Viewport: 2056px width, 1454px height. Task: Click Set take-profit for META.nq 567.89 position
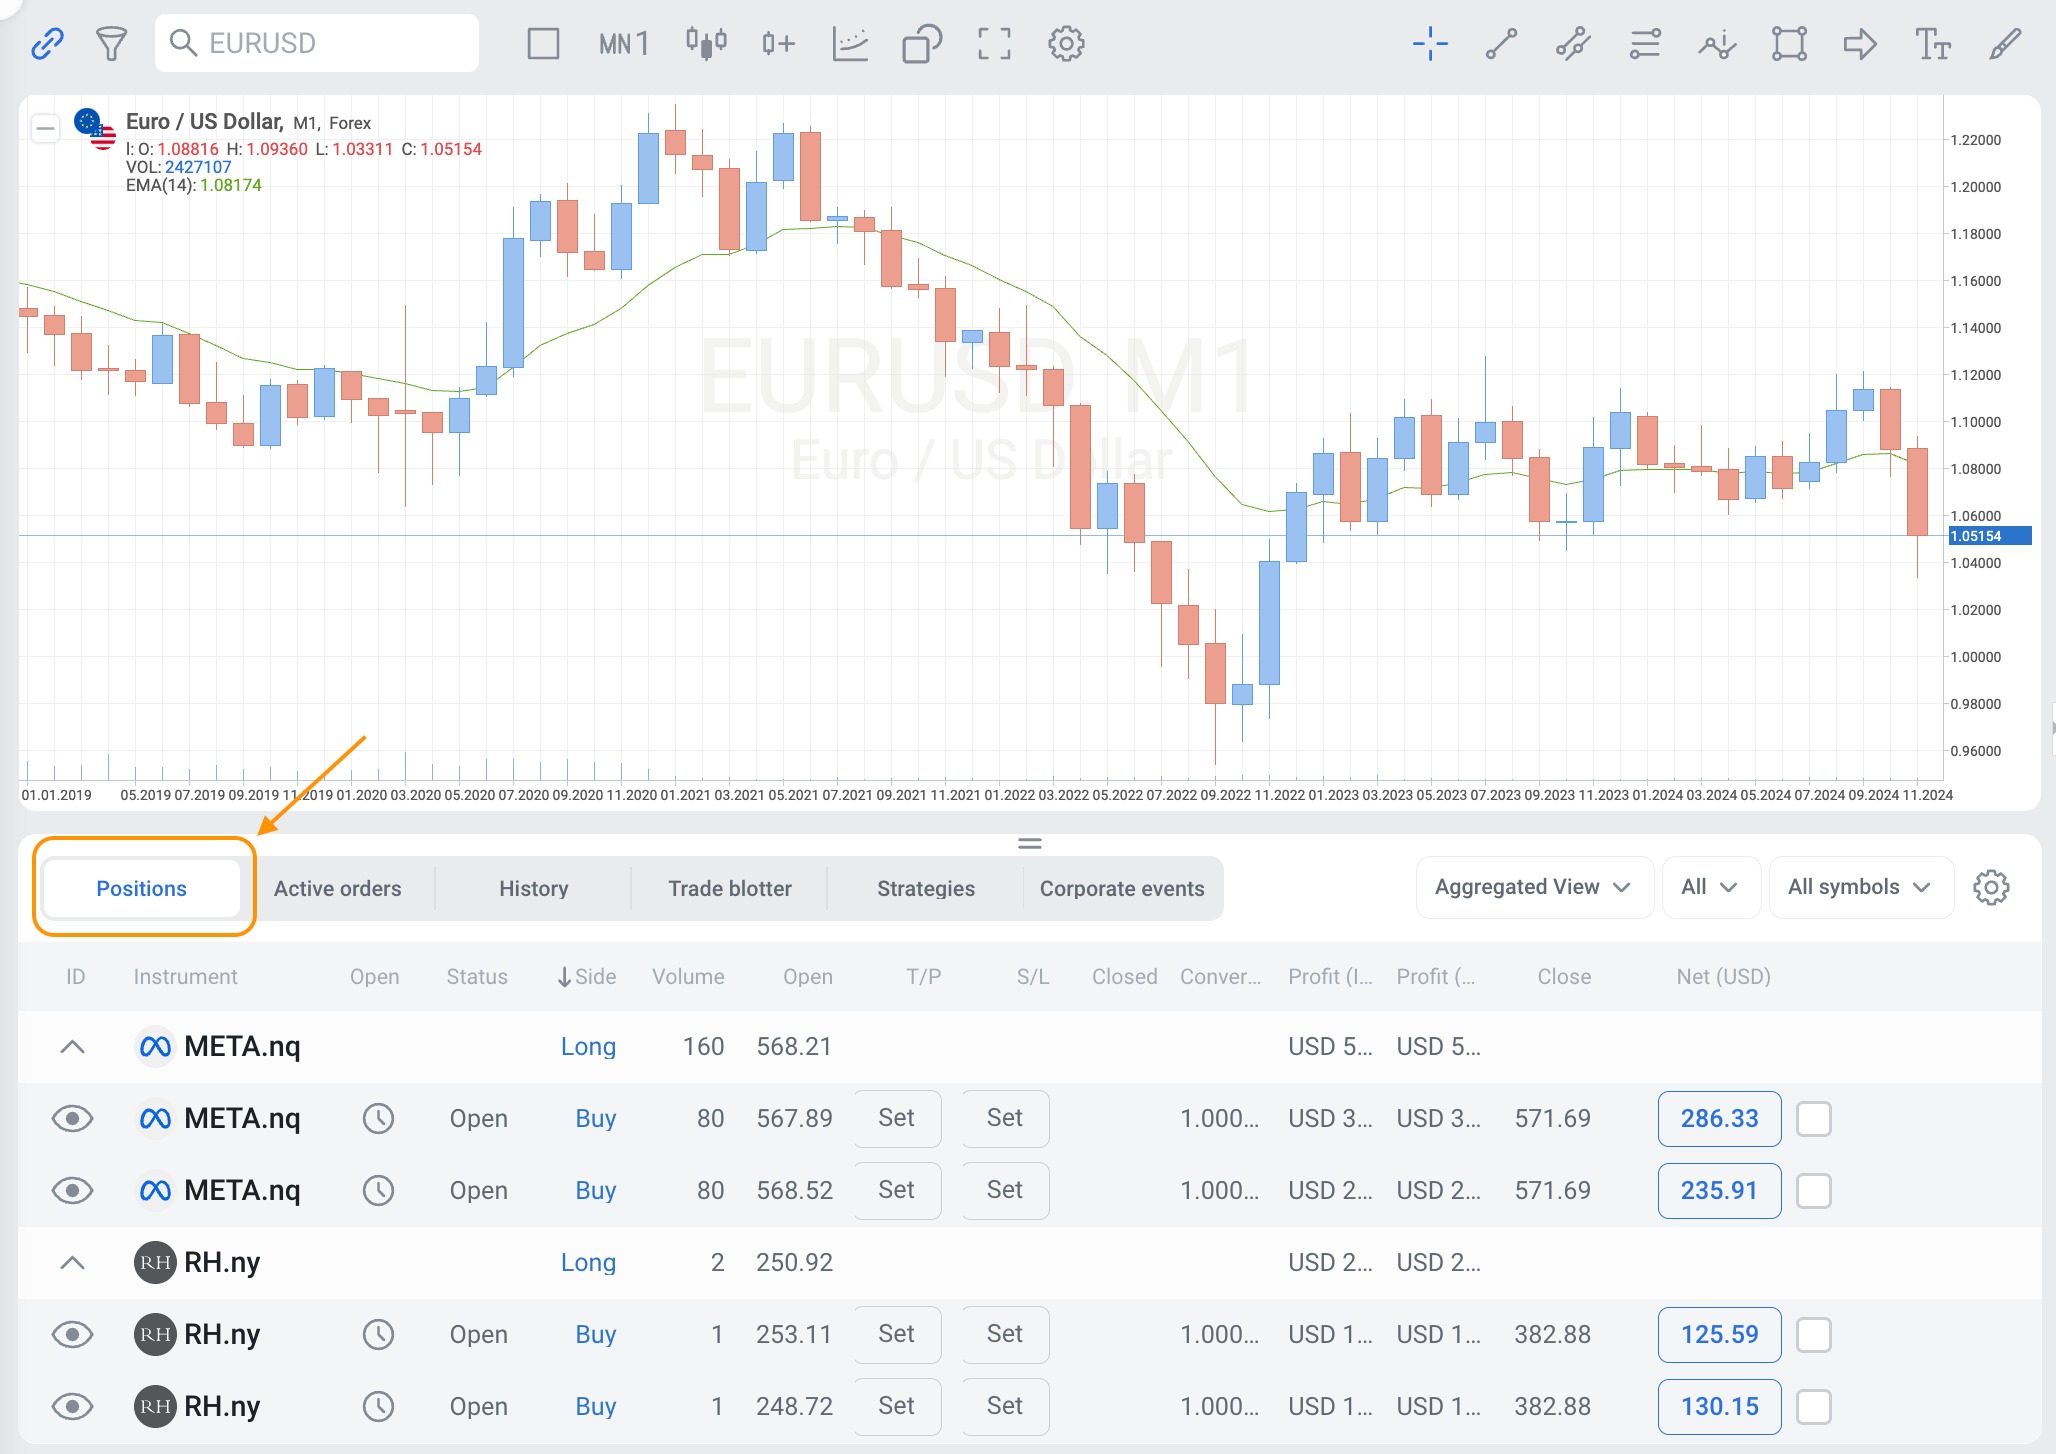point(896,1118)
